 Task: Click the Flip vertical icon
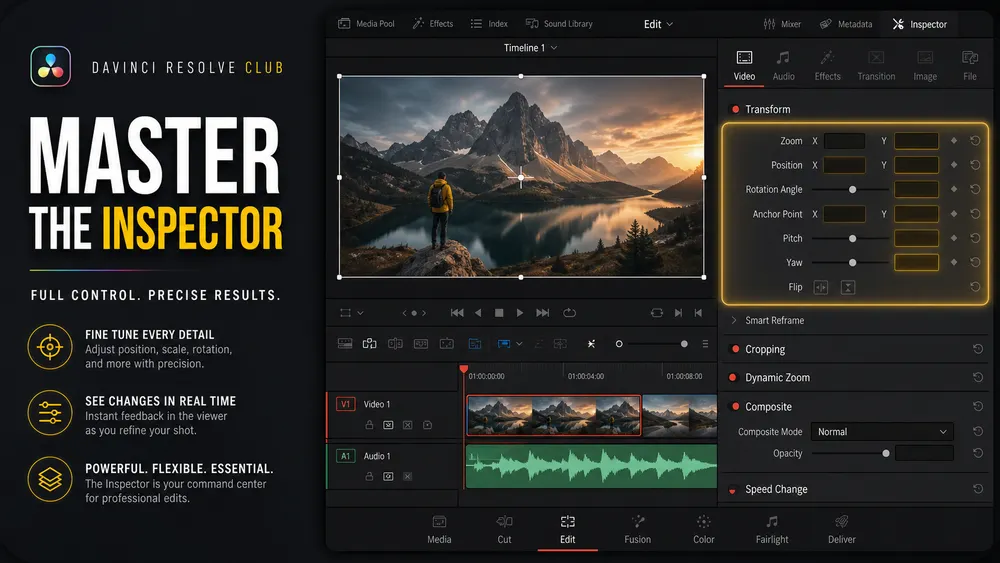click(848, 288)
